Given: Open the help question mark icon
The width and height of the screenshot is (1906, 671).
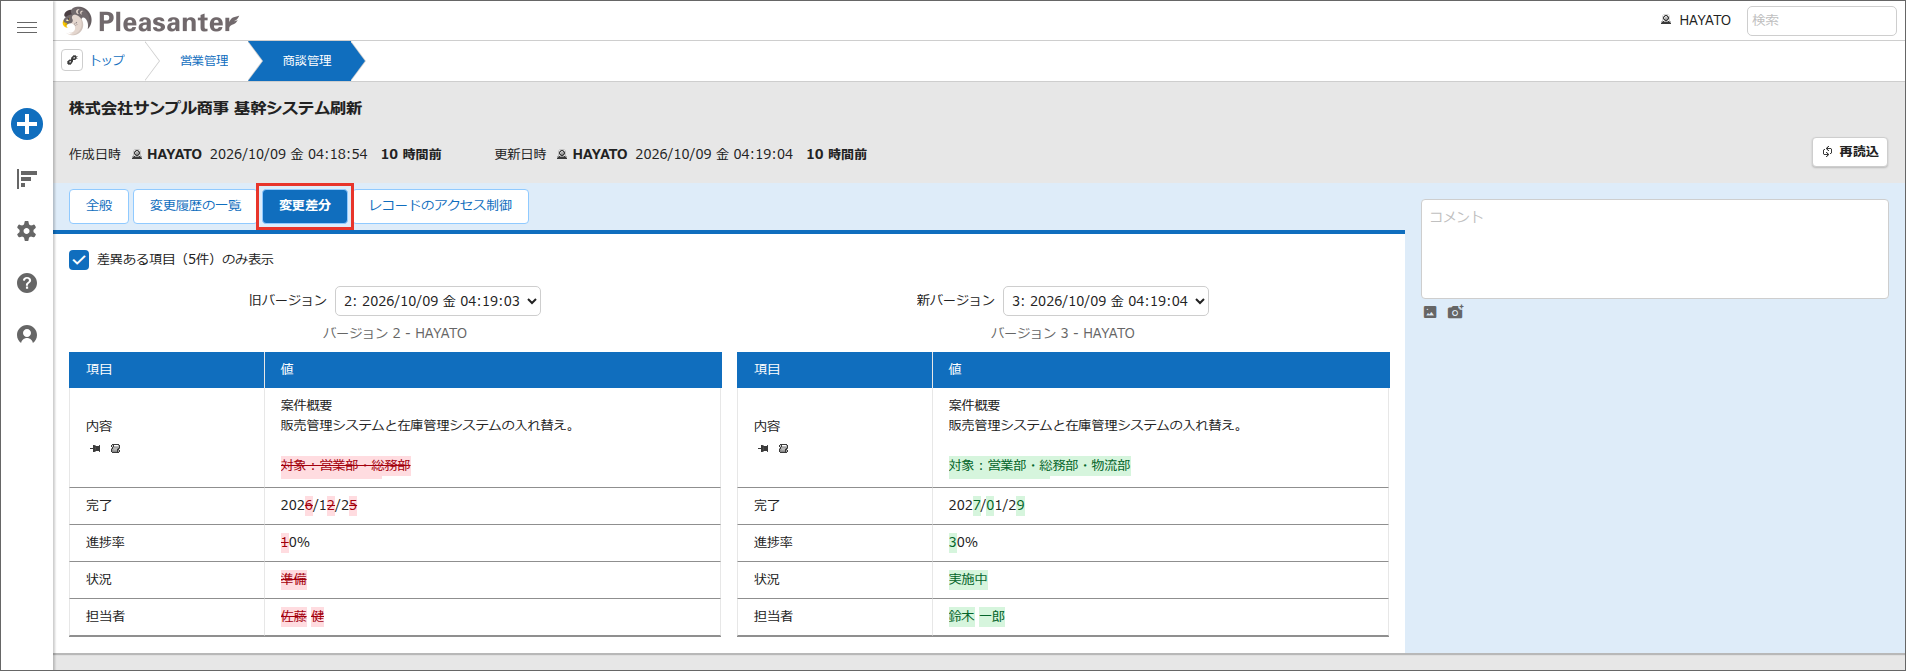Looking at the screenshot, I should (x=27, y=283).
